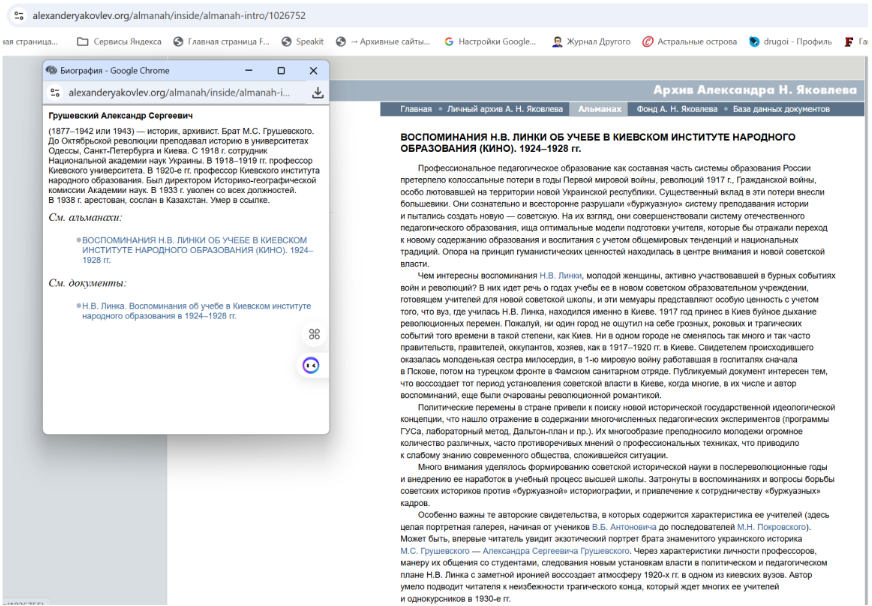The width and height of the screenshot is (872, 606).
Task: Click the site info icon in main address bar
Action: click(x=19, y=16)
